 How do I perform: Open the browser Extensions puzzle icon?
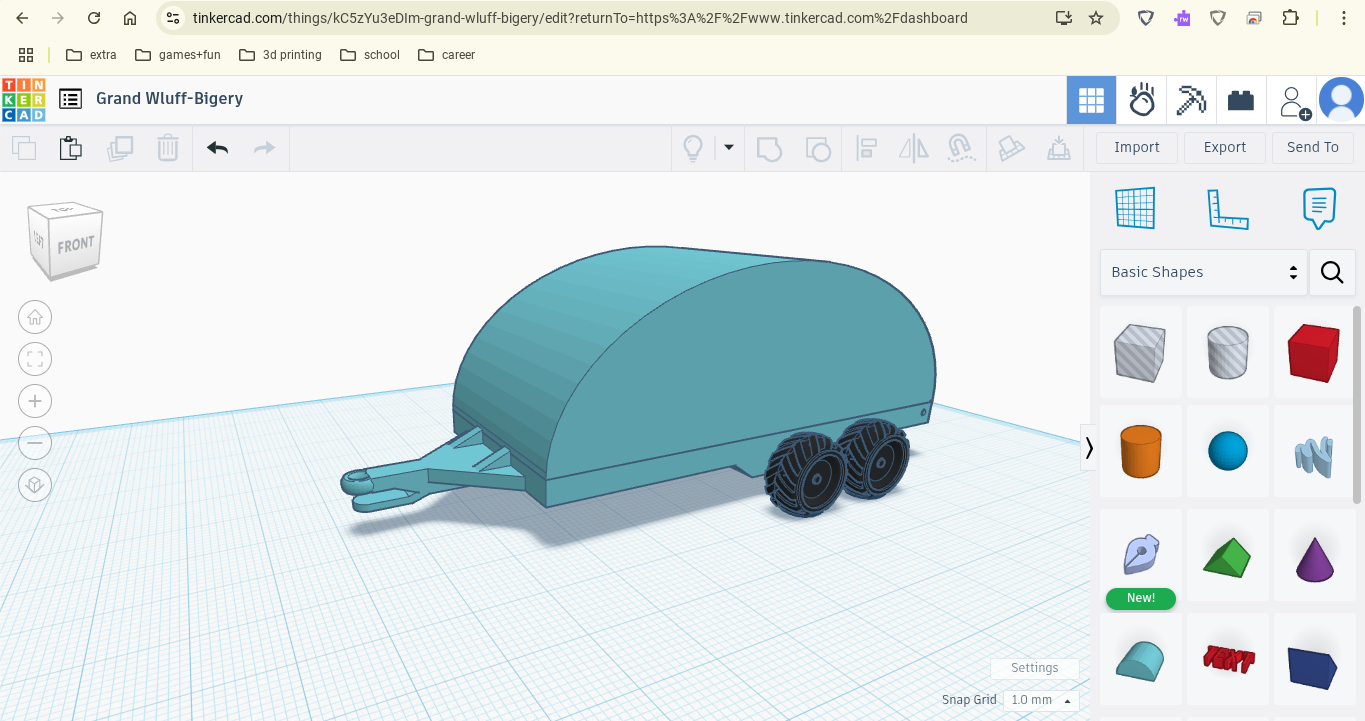[1290, 18]
